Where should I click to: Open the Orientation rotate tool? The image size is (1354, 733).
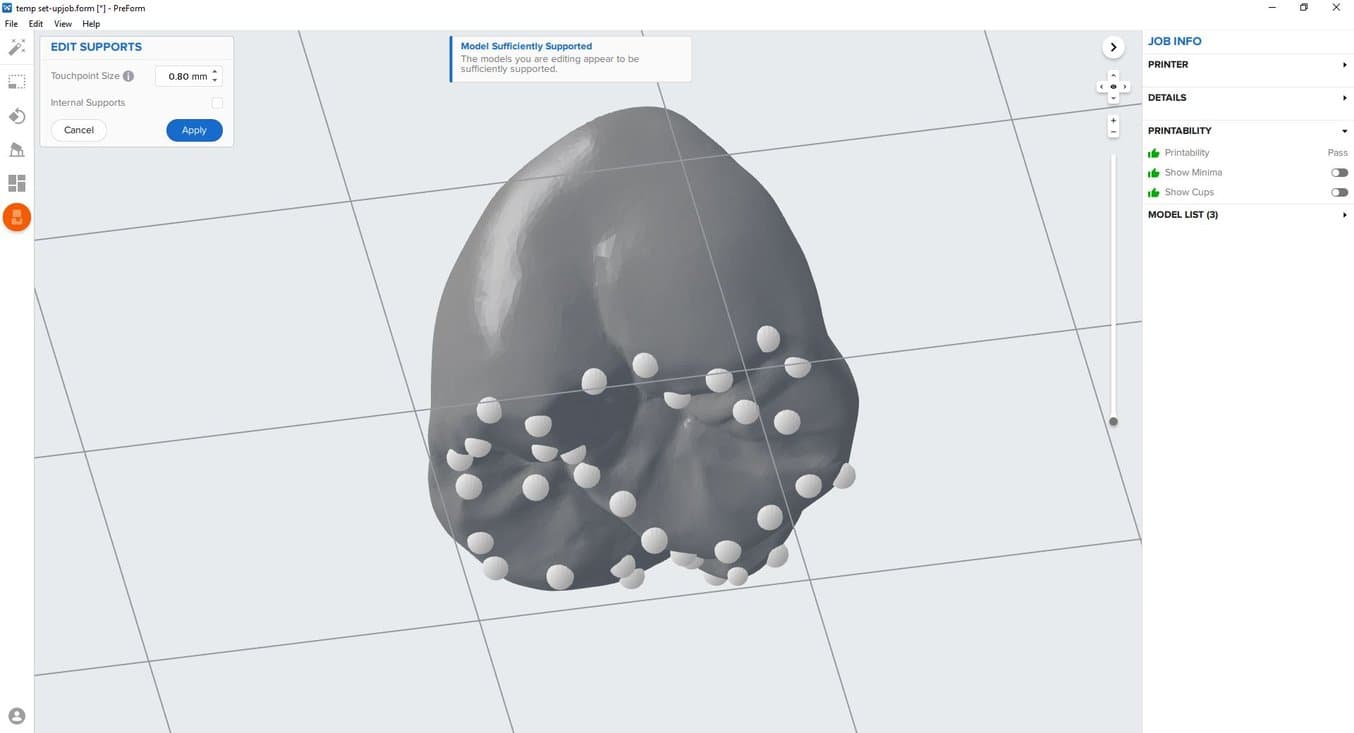(17, 116)
